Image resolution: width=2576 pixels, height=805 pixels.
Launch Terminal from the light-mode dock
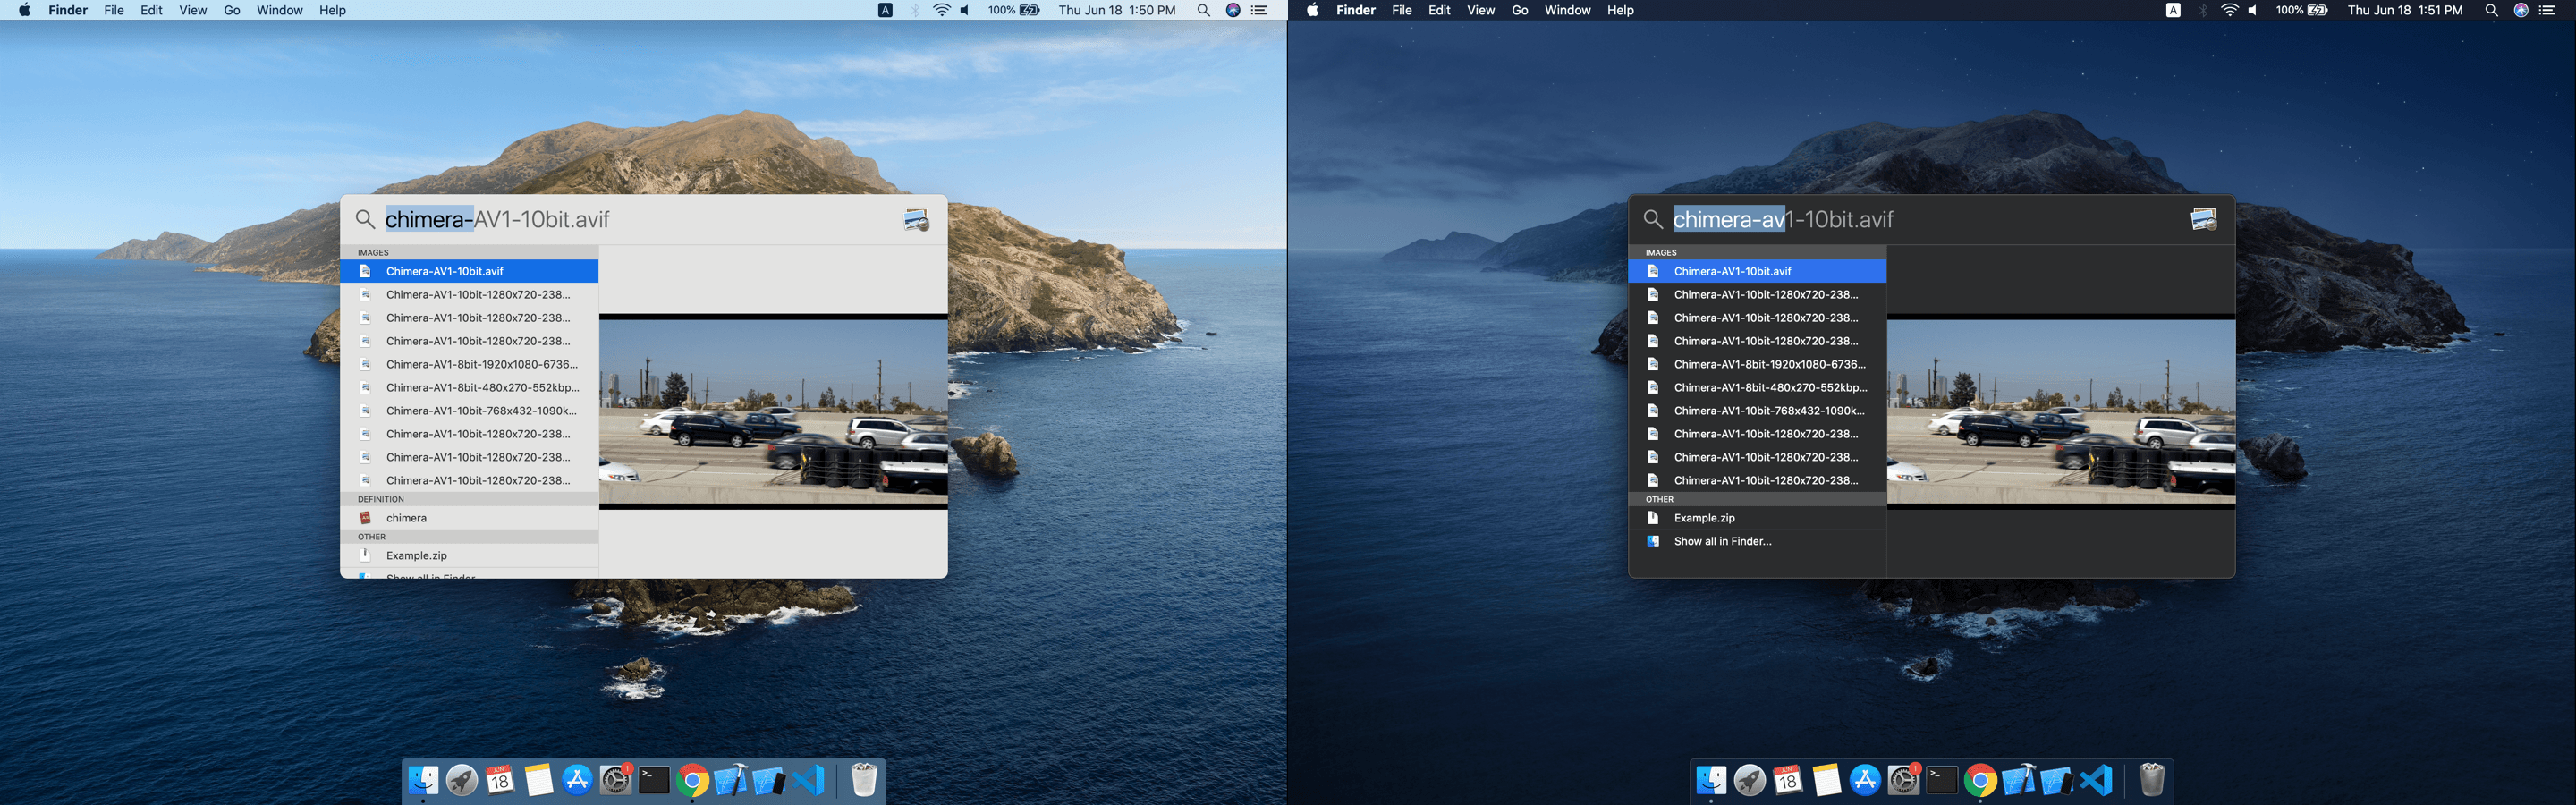(x=654, y=780)
